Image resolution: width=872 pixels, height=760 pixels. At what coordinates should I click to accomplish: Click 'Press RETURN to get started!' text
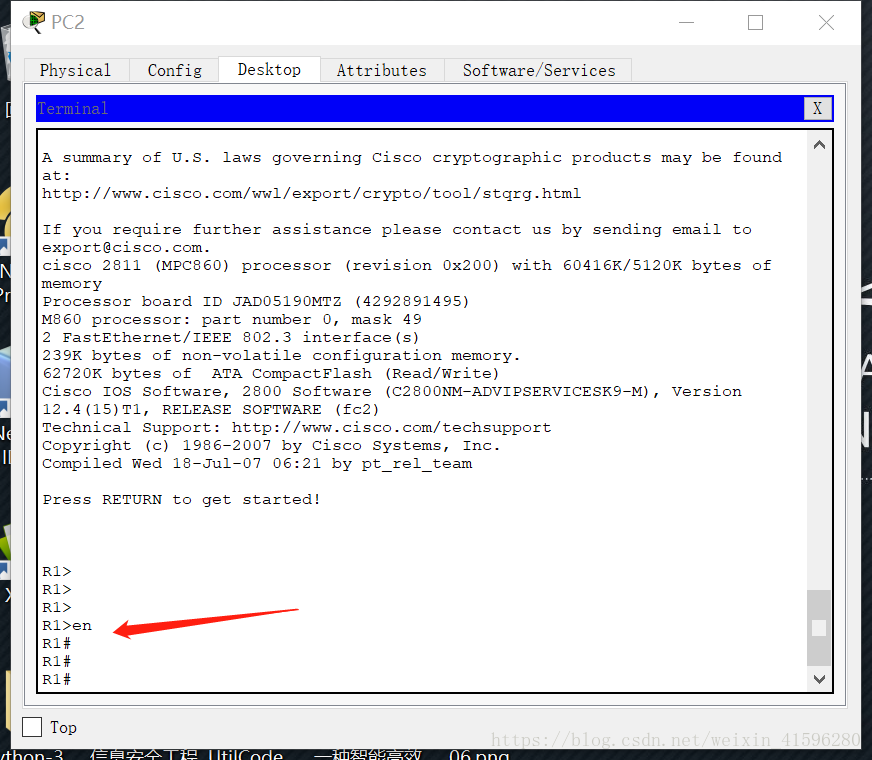[x=181, y=499]
